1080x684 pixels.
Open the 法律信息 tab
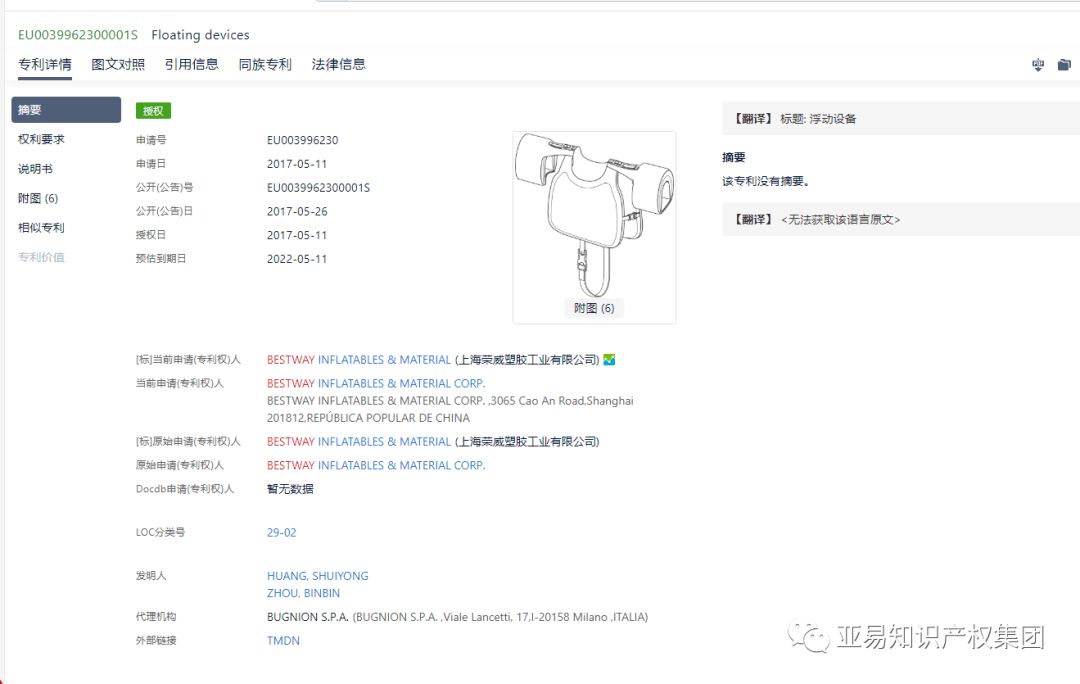pyautogui.click(x=338, y=64)
